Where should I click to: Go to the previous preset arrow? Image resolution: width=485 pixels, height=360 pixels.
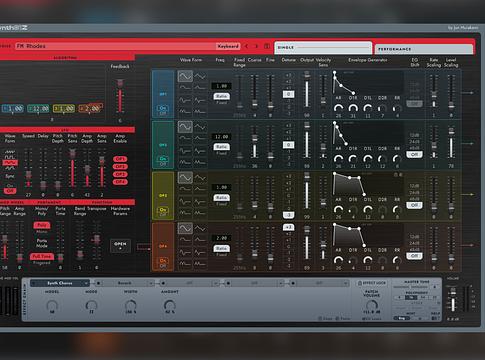point(246,46)
